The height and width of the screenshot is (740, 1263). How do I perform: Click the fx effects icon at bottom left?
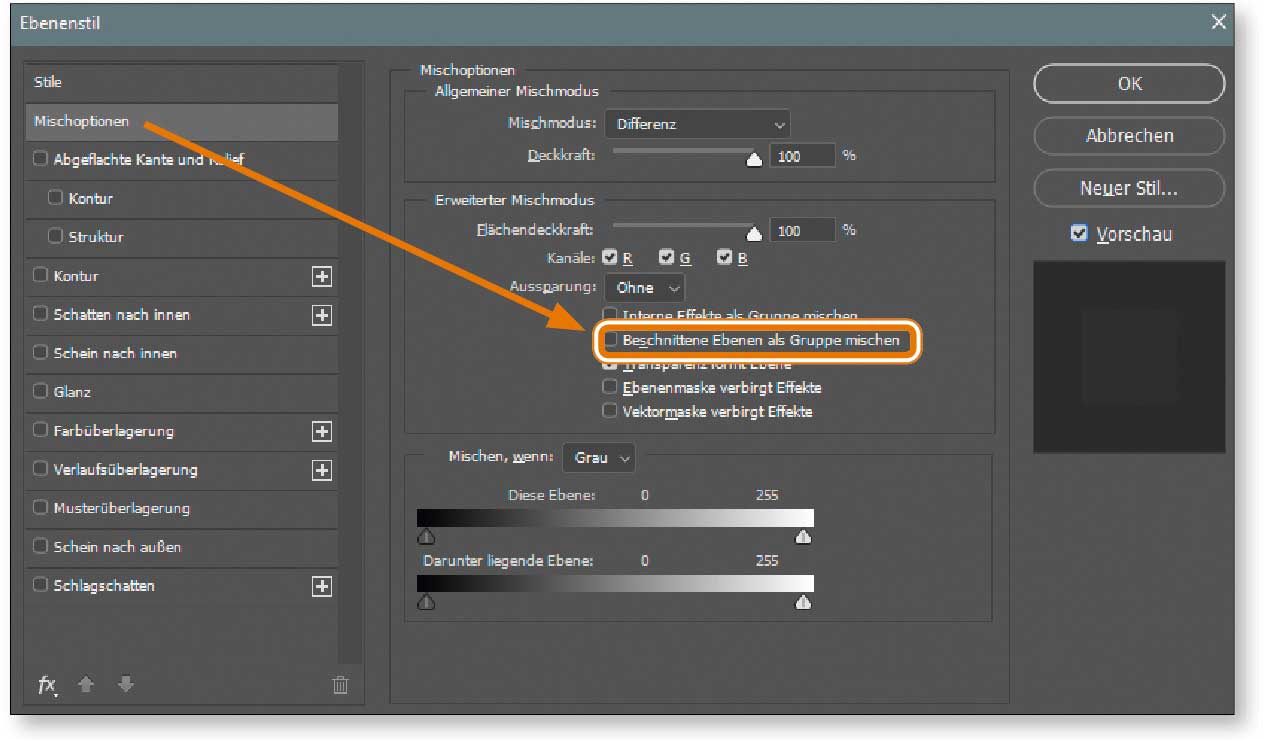coord(47,685)
